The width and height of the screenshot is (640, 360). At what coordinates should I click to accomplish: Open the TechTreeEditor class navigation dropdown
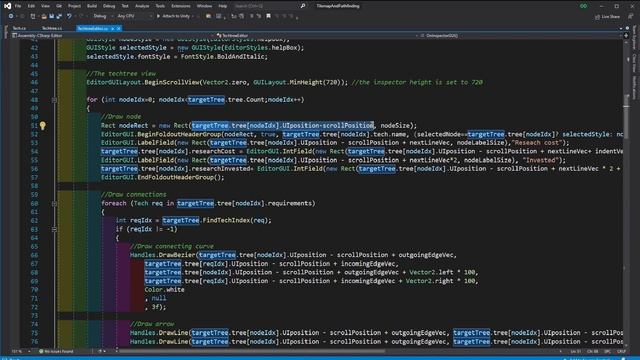316,36
